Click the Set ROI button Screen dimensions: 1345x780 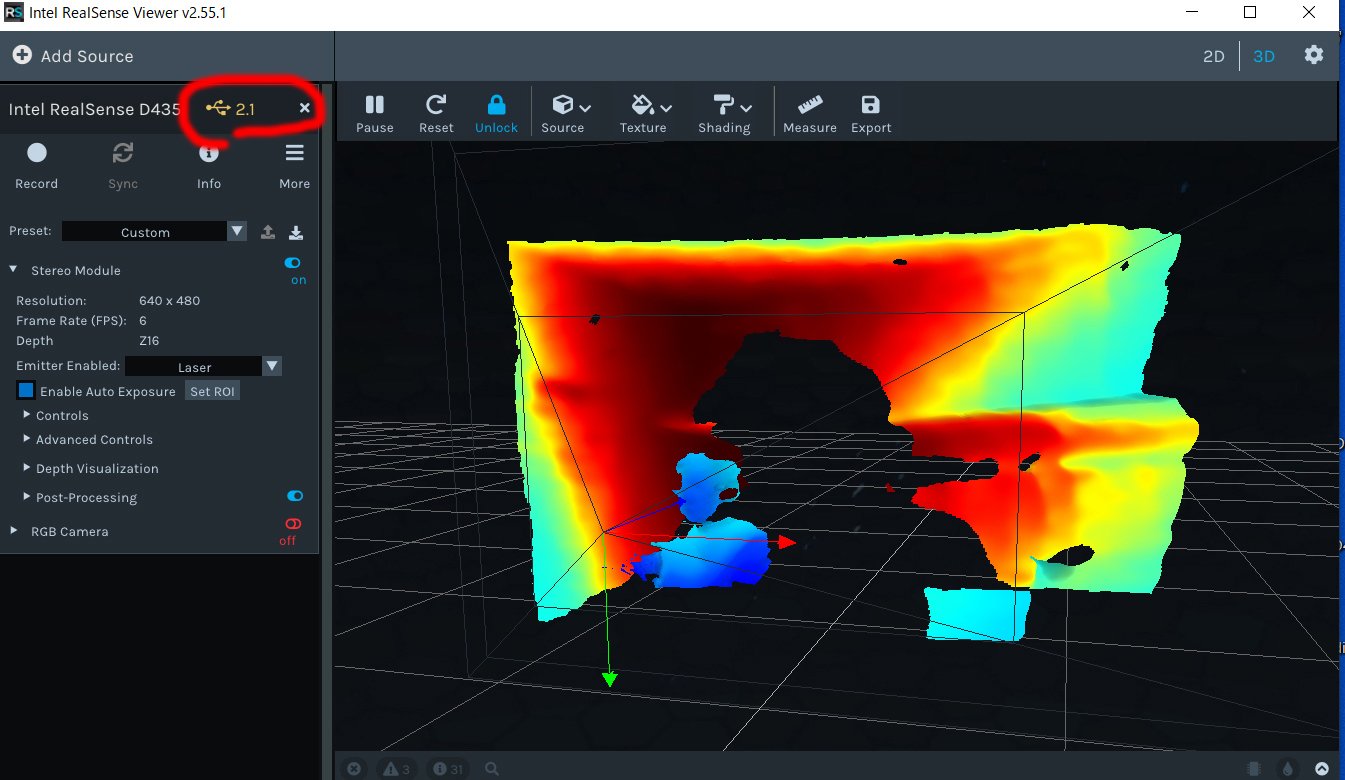coord(213,391)
